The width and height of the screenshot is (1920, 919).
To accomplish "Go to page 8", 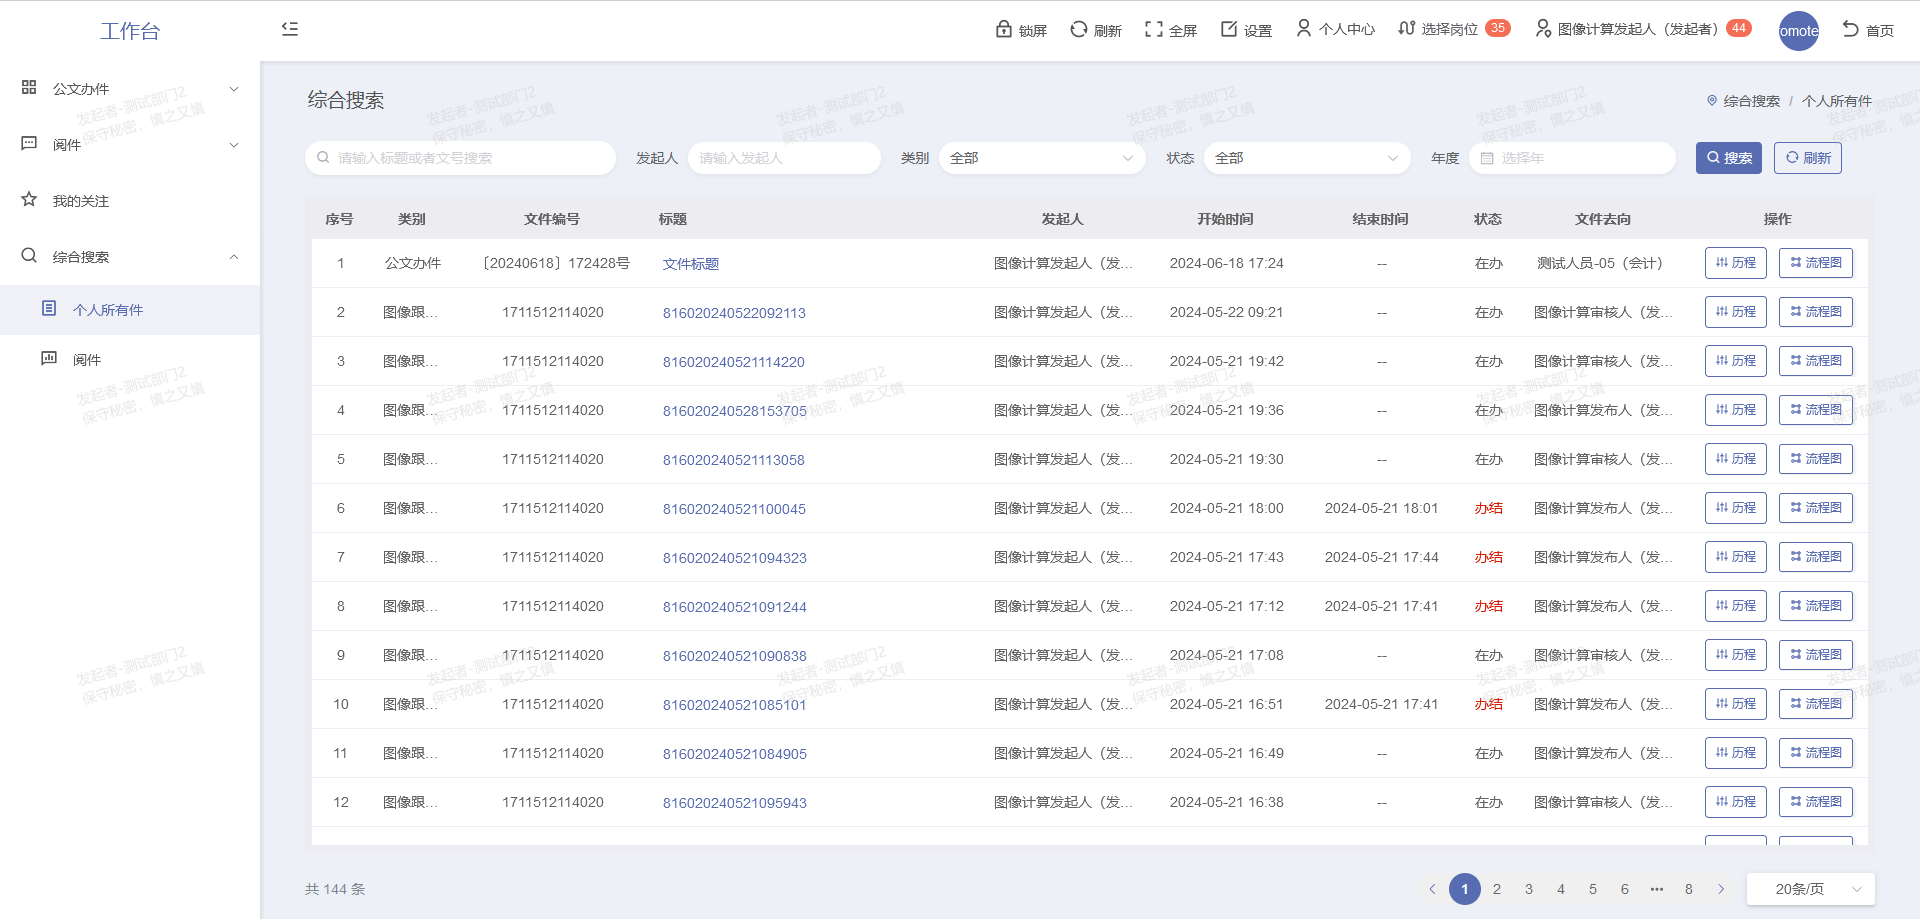I will click(x=1689, y=889).
